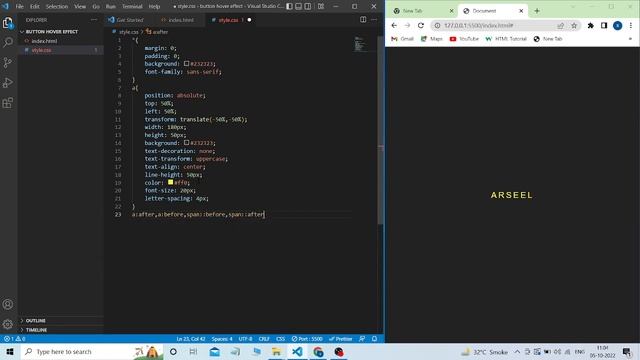Switch to Chrome New Tab tab

pyautogui.click(x=412, y=11)
